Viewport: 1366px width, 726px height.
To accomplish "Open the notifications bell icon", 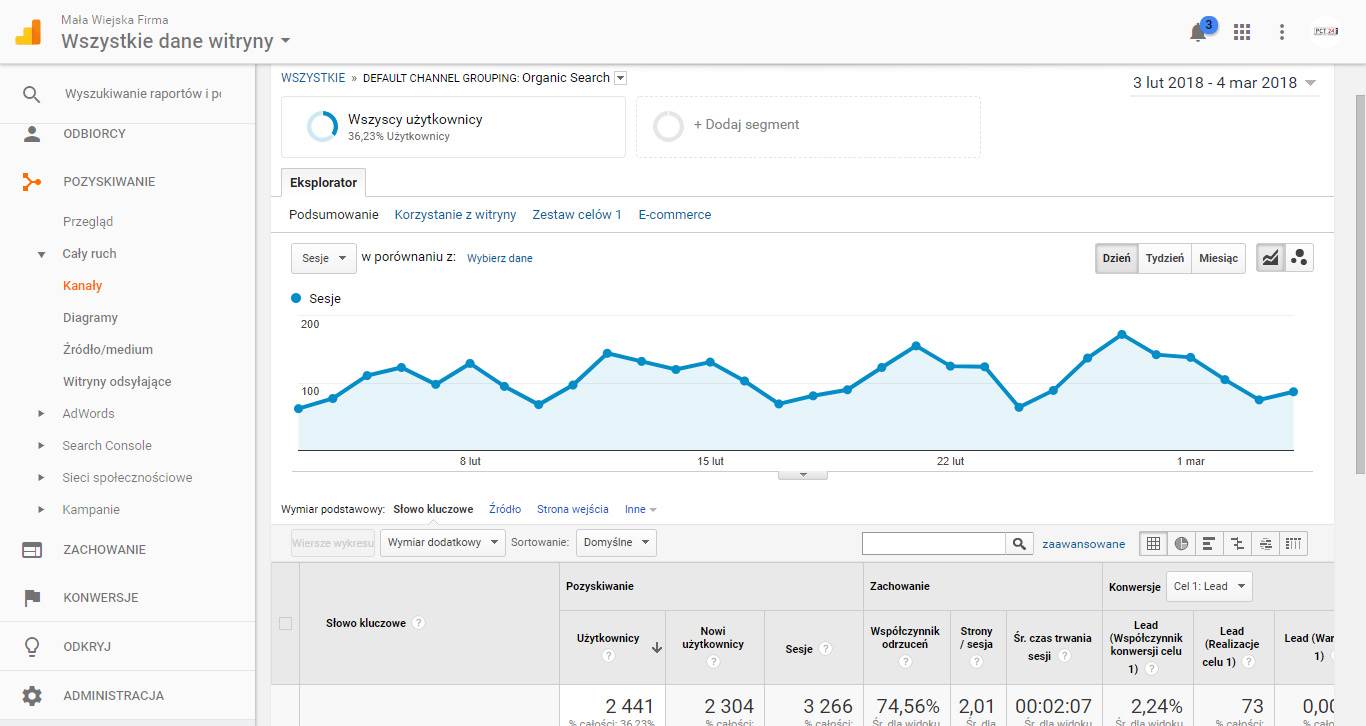I will 1198,33.
